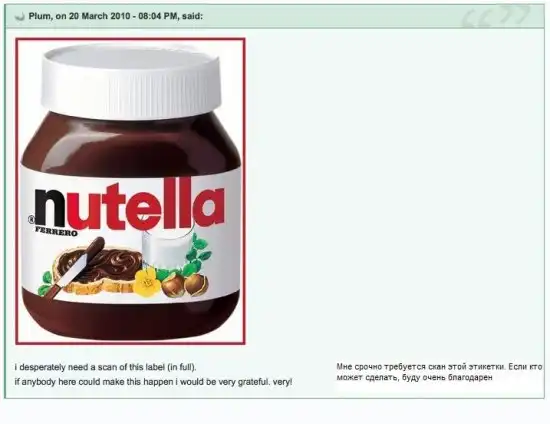Click the registered trademark symbol on label
Image resolution: width=550 pixels, height=424 pixels.
(x=31, y=220)
